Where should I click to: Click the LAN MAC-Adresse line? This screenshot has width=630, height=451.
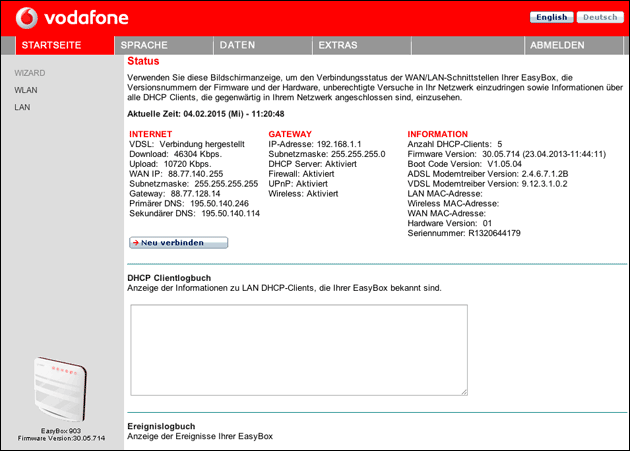click(445, 194)
